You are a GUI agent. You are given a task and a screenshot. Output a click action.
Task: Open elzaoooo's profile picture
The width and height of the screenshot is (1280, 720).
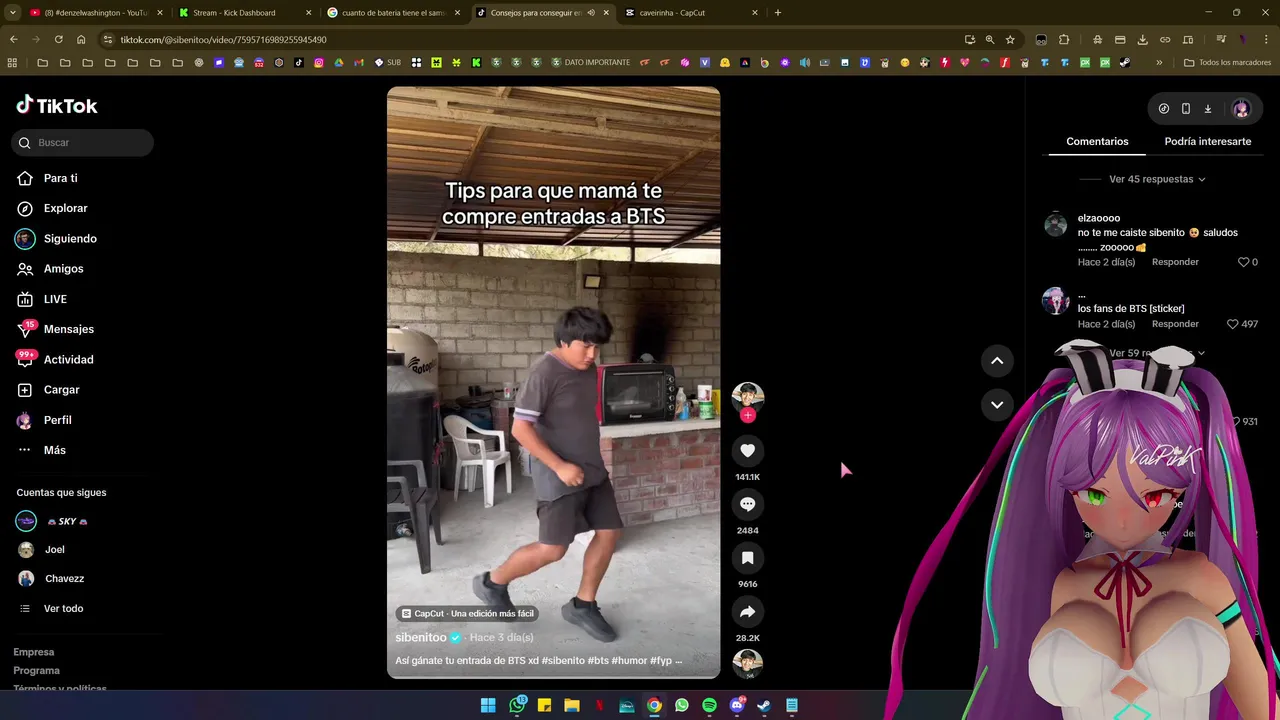pos(1055,224)
